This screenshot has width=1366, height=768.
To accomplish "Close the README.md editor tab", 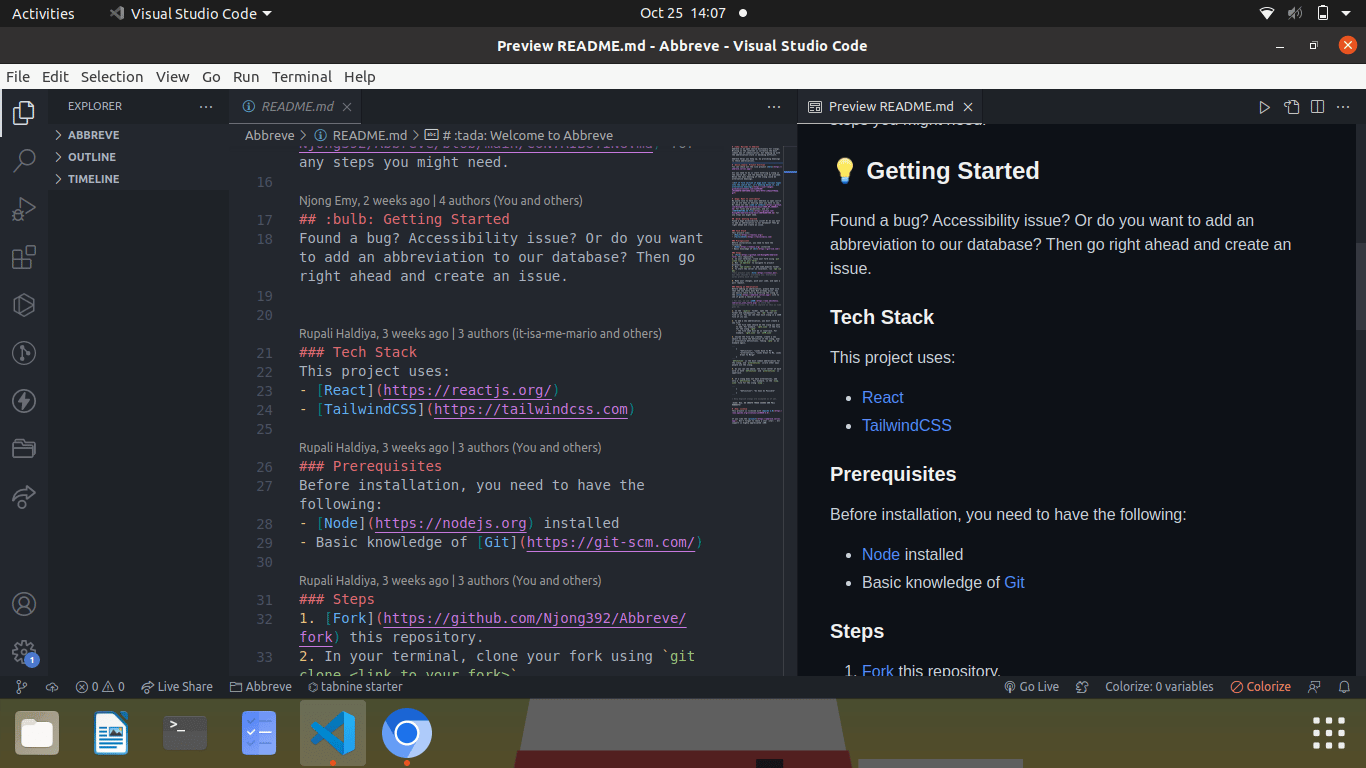I will [x=348, y=107].
